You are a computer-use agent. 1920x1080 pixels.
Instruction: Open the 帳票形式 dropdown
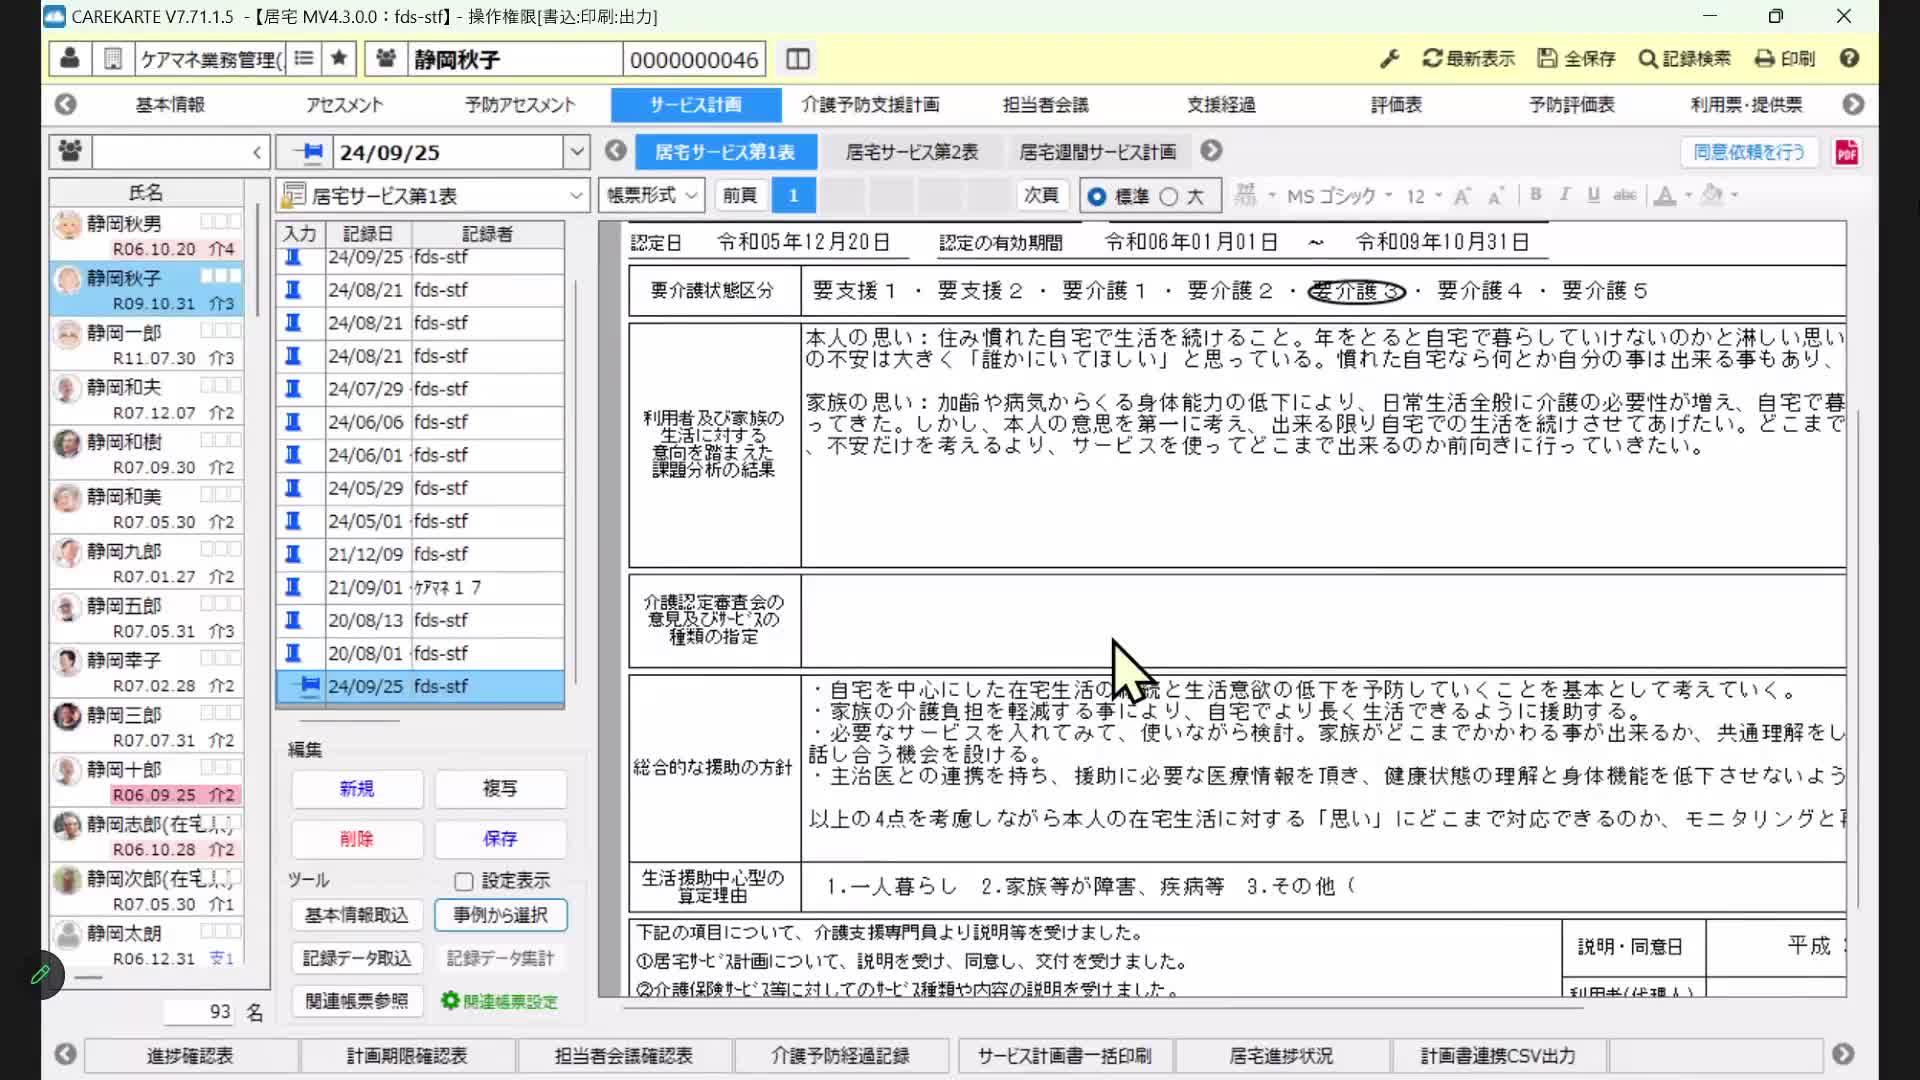651,195
